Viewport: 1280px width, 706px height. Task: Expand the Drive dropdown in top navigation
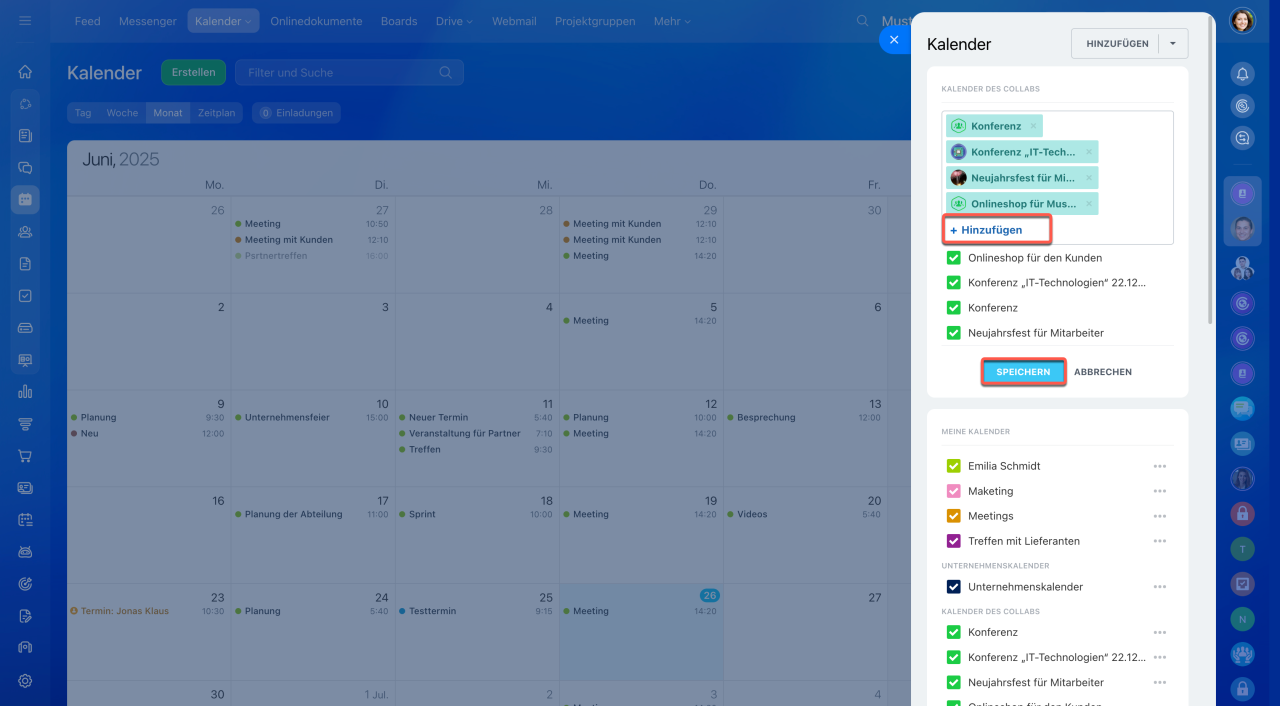(454, 21)
